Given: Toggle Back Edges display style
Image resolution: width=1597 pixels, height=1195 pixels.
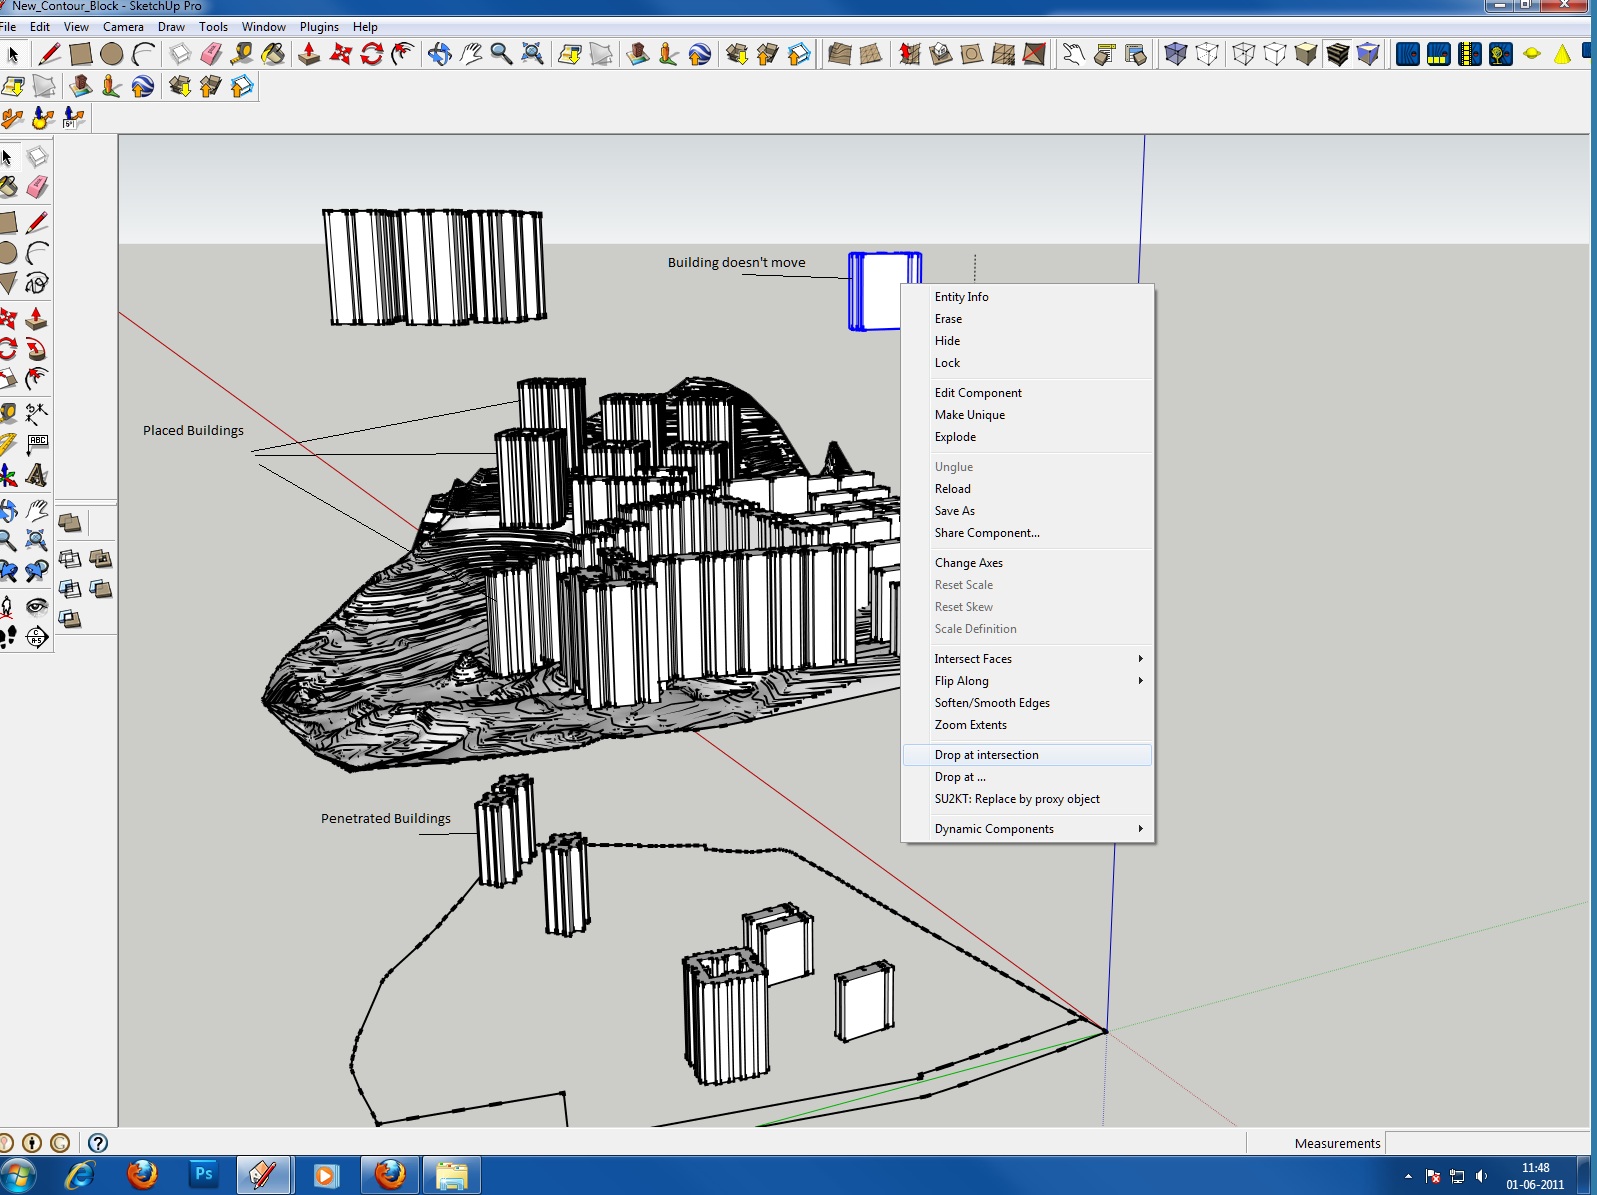Looking at the screenshot, I should pos(1207,54).
